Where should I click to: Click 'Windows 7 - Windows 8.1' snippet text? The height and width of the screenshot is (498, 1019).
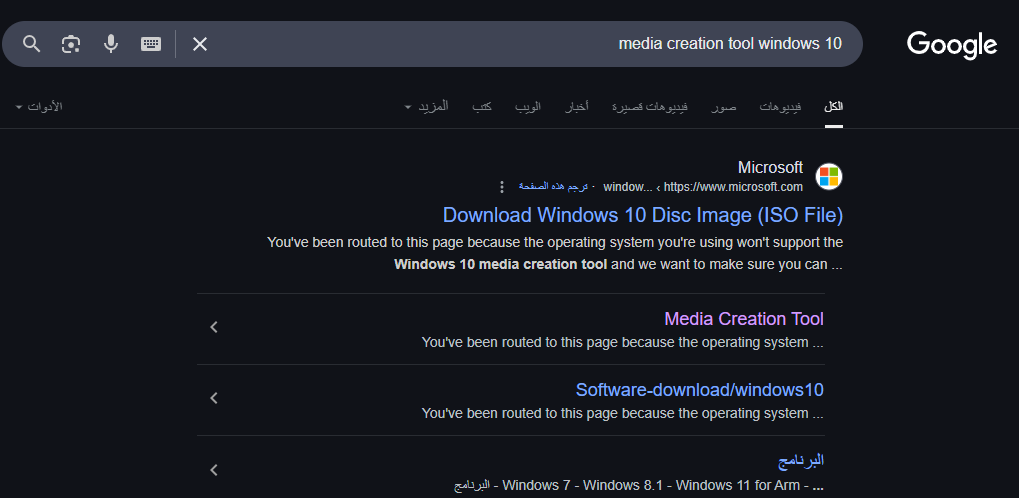(586, 485)
